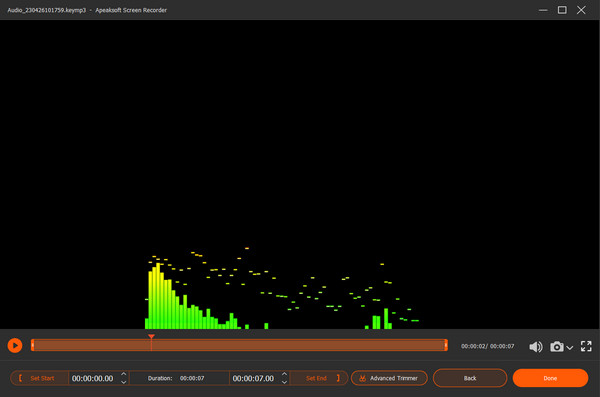Click the Duration 00:00:07 value
Screen dimensions: 600x397
(x=192, y=378)
